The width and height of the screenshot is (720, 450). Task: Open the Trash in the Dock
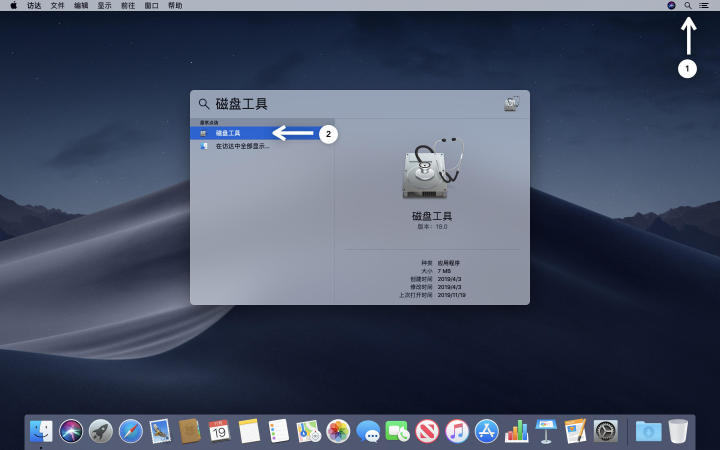pos(678,432)
